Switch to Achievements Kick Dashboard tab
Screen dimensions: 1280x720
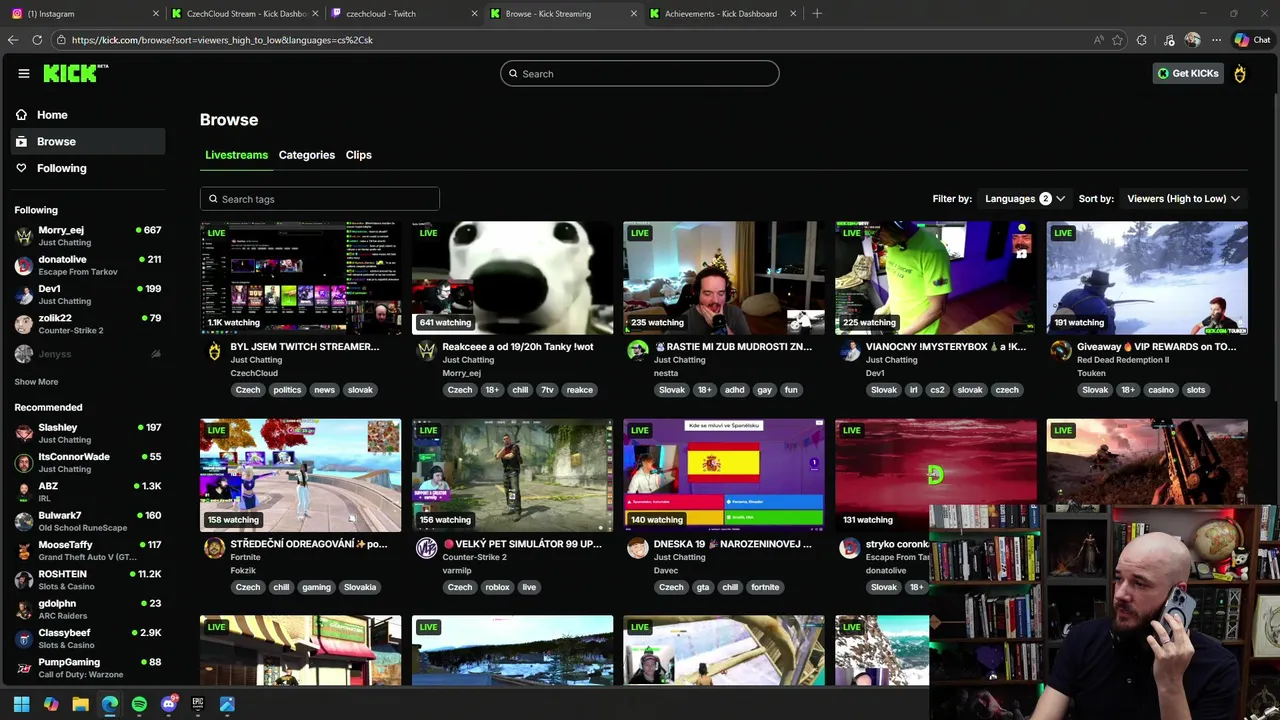(720, 14)
